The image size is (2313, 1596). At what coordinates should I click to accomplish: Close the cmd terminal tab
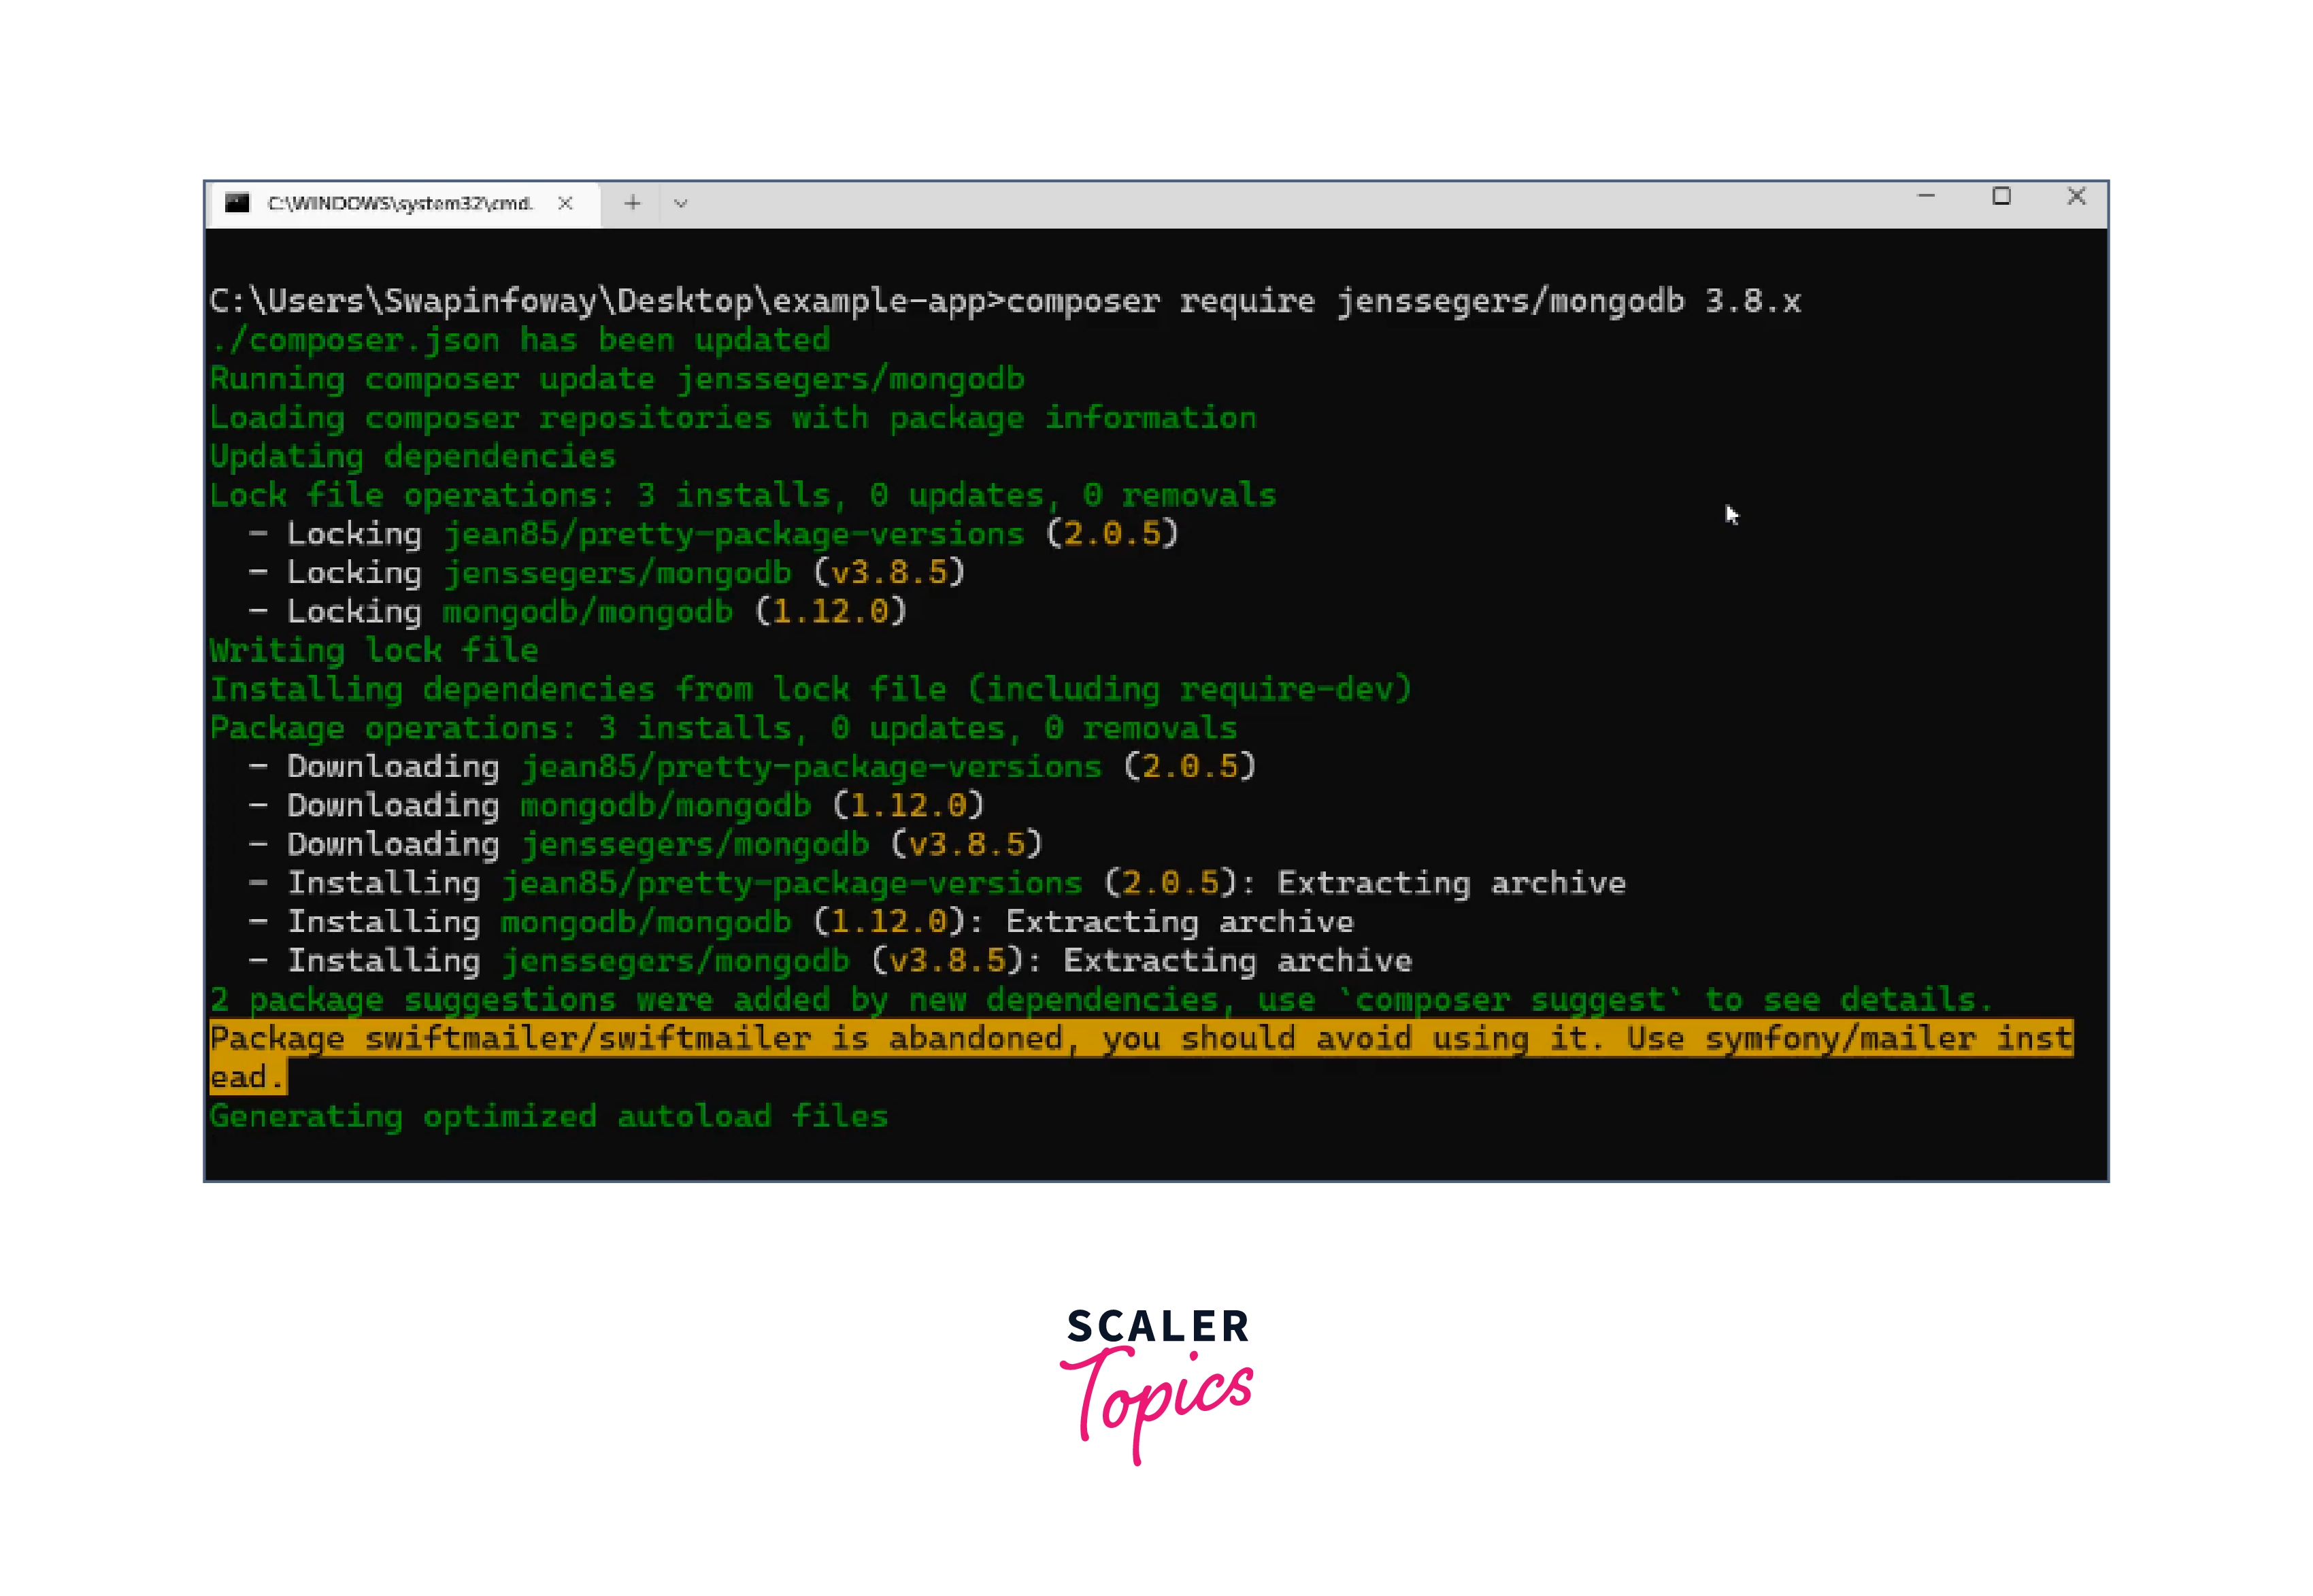565,203
